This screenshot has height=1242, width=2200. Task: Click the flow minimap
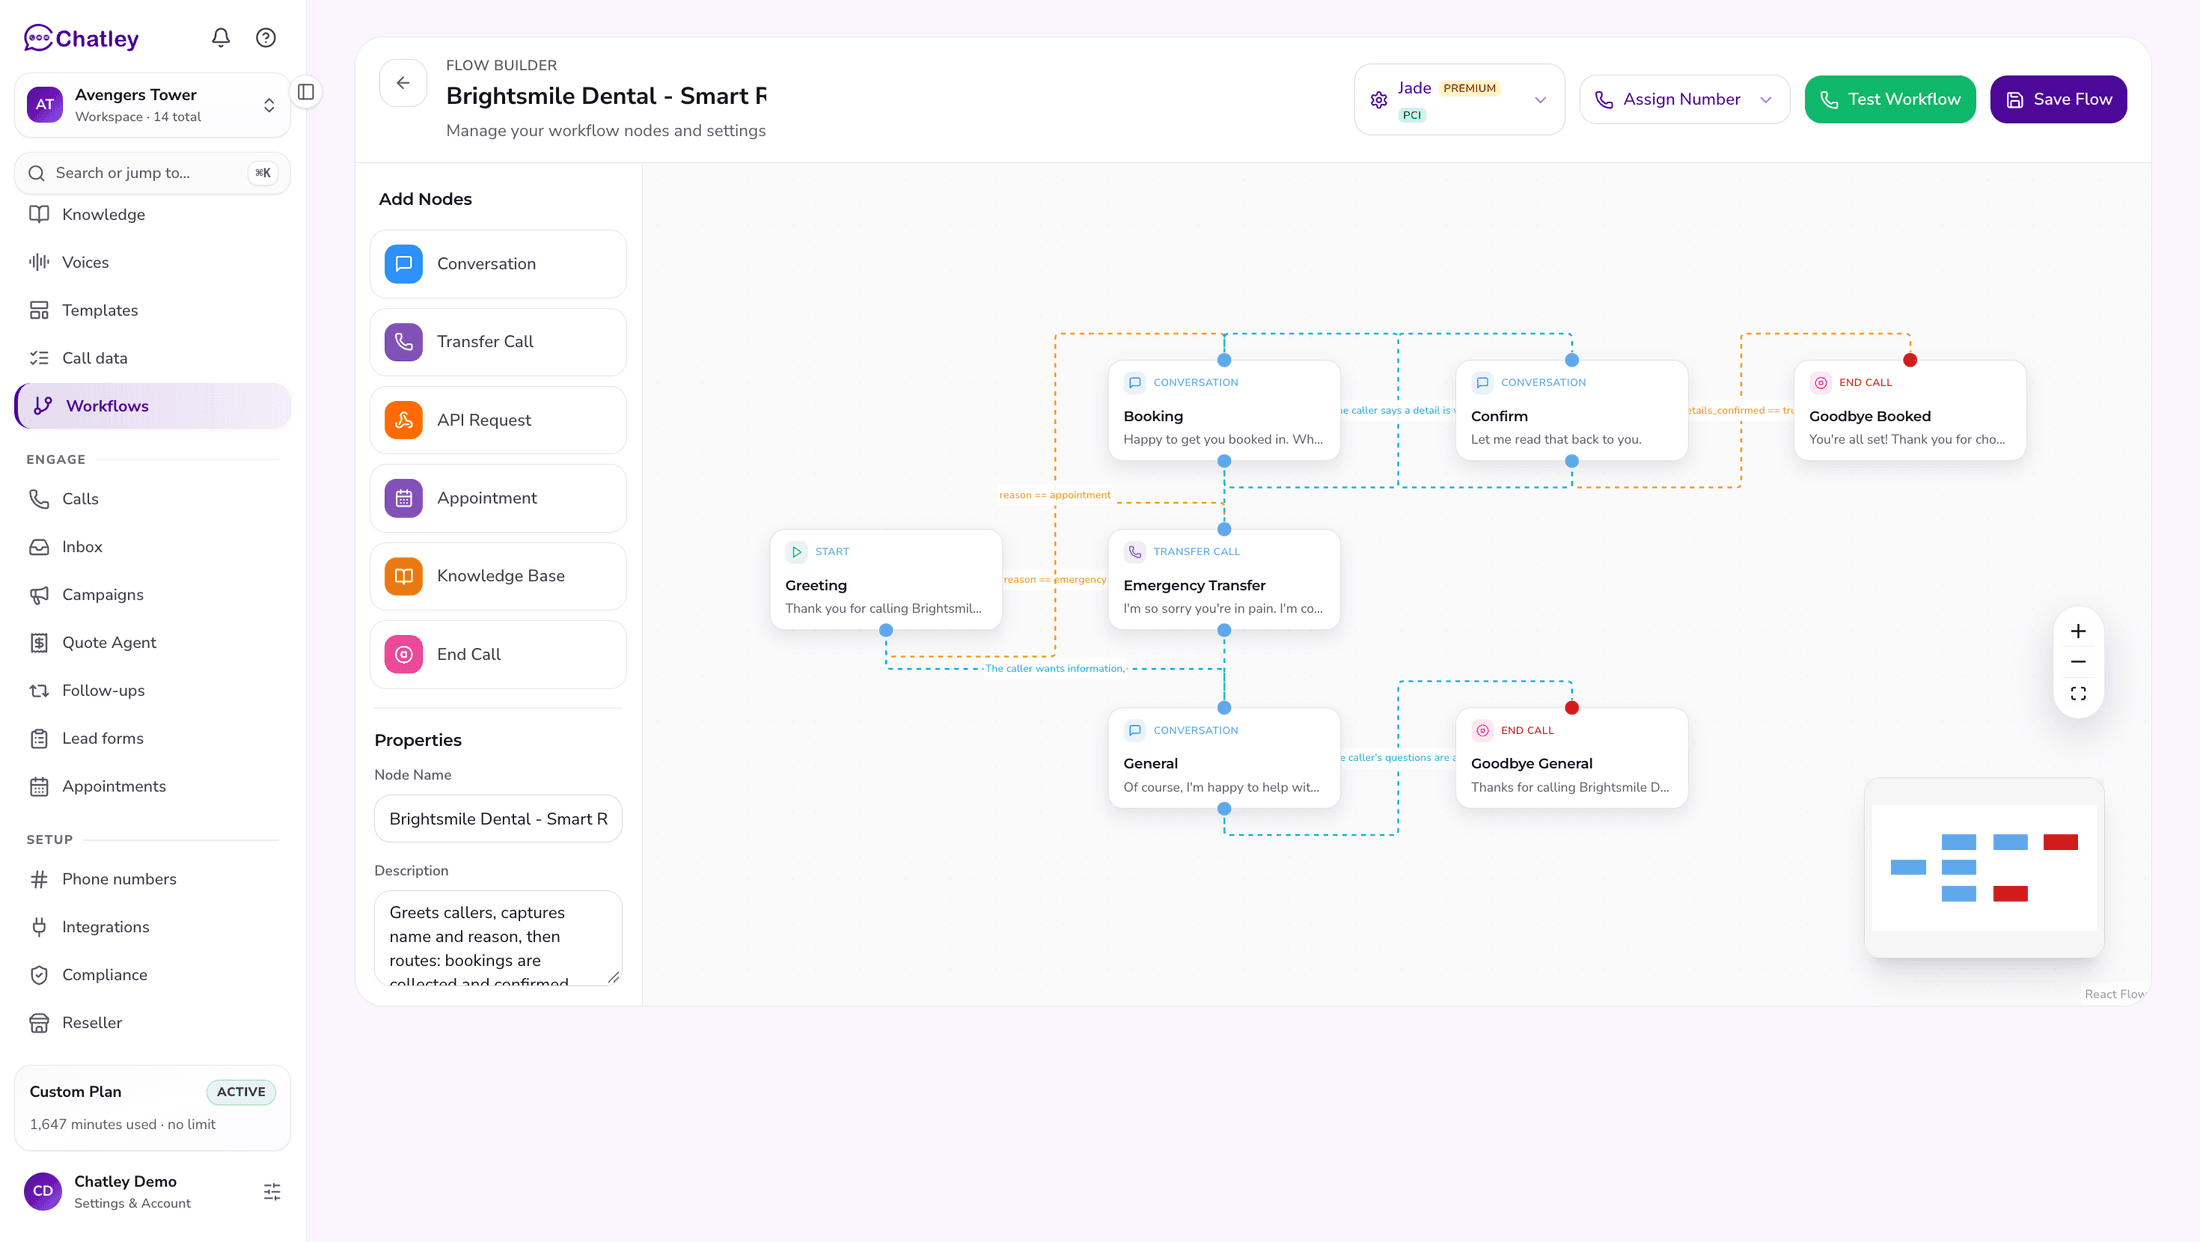coord(1984,868)
